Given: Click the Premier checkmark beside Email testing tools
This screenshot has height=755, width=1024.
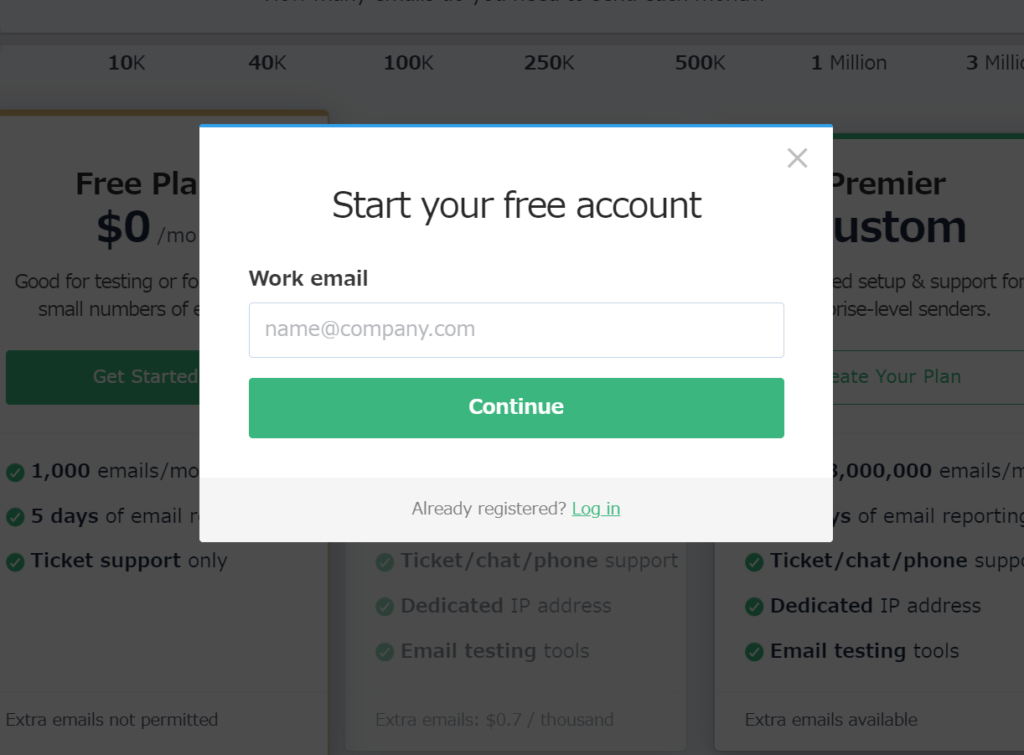Looking at the screenshot, I should coord(754,652).
